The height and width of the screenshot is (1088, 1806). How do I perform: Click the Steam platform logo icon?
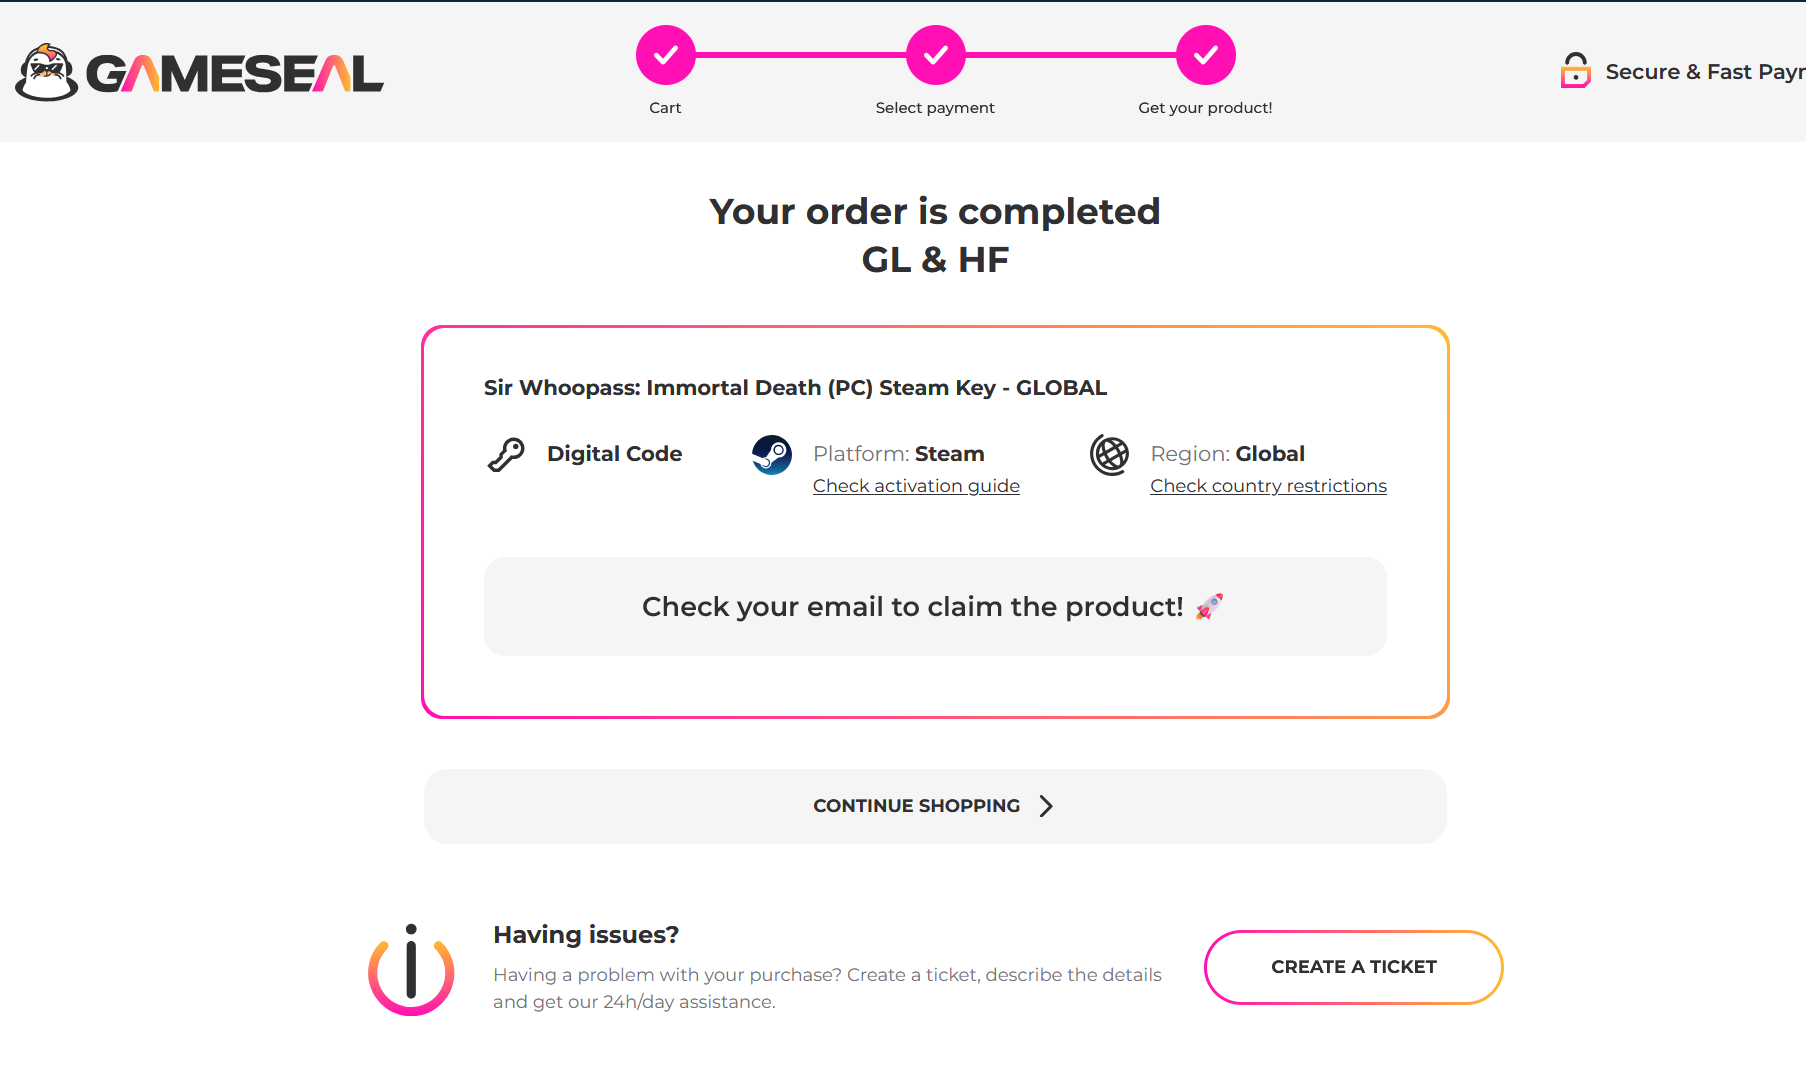click(772, 455)
